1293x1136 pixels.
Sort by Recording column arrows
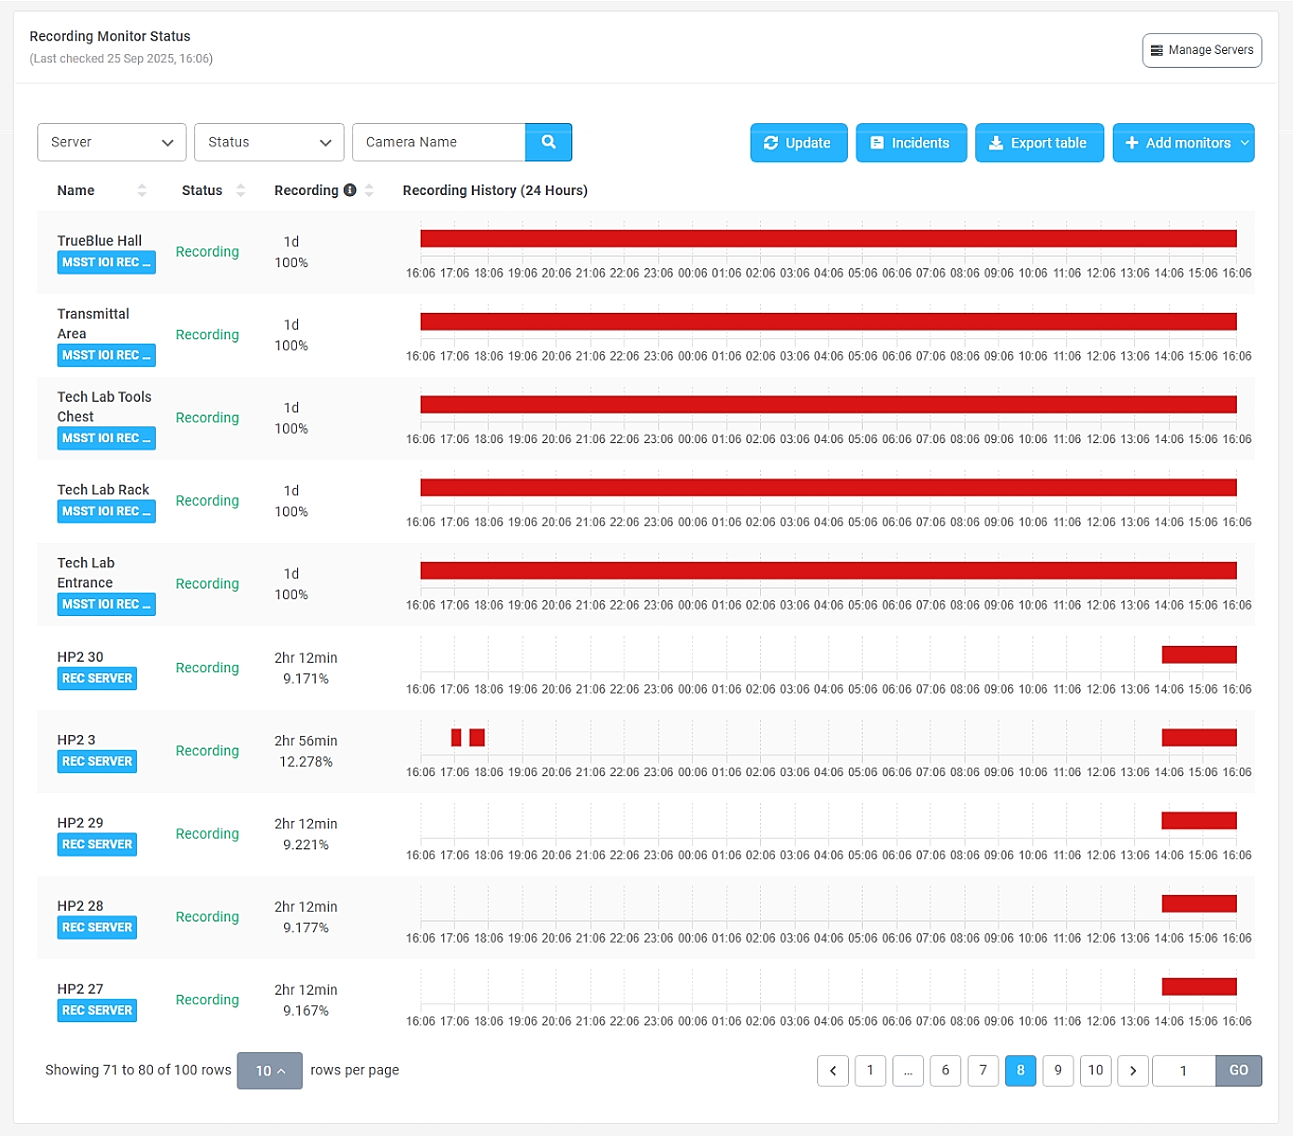click(x=369, y=190)
